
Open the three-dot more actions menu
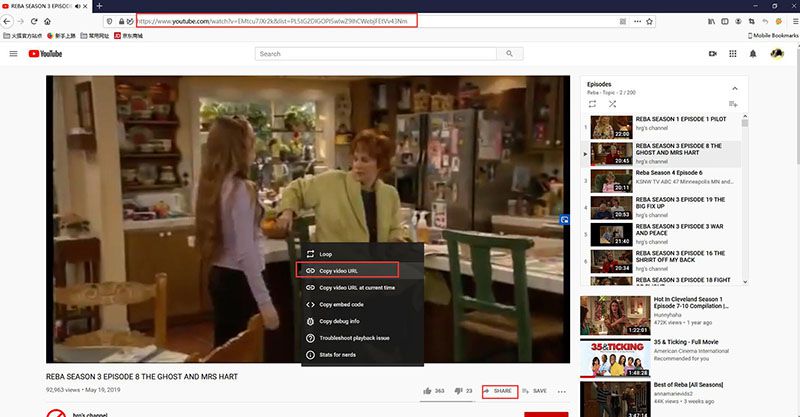pos(562,391)
